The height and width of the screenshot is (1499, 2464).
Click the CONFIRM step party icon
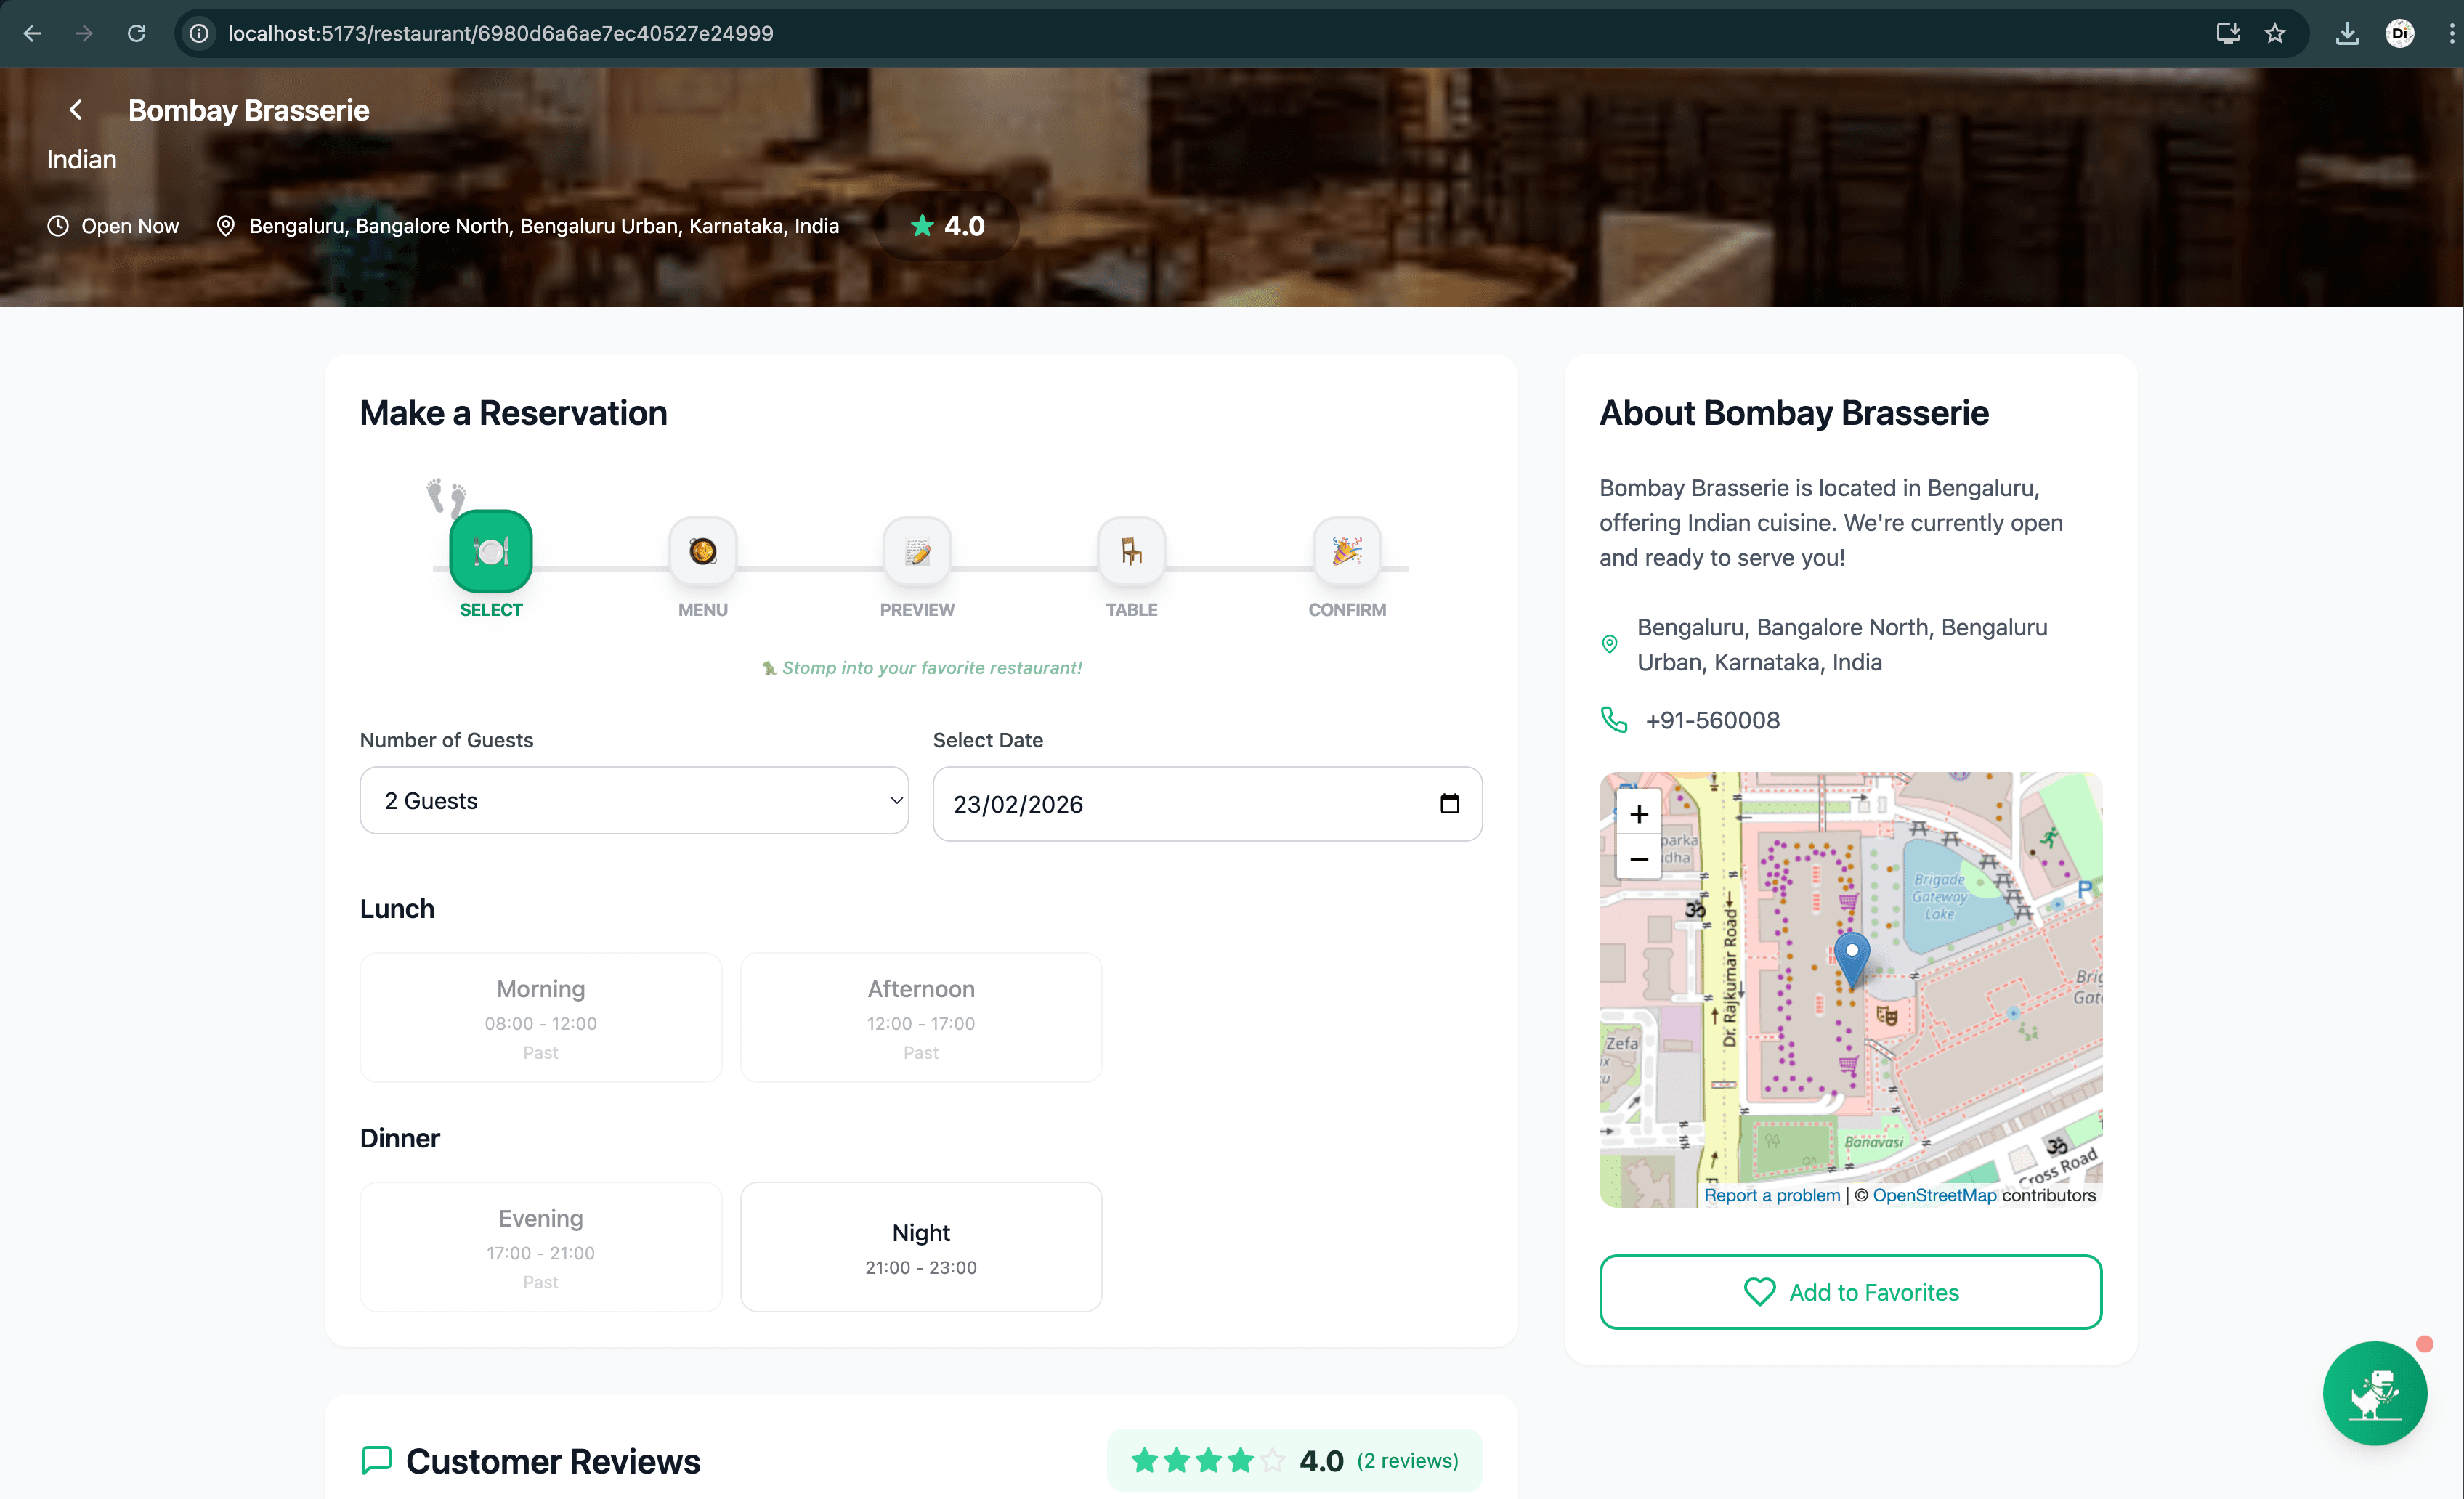coord(1346,551)
